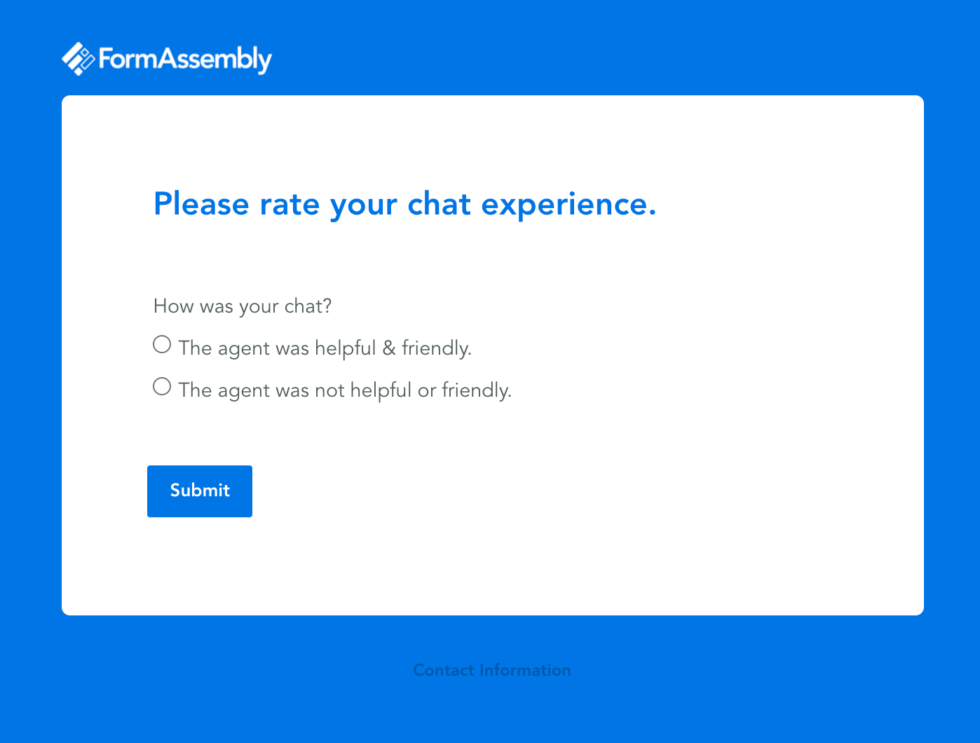This screenshot has width=980, height=743.
Task: Click the FormAssembly wordmark in the header
Action: click(185, 59)
